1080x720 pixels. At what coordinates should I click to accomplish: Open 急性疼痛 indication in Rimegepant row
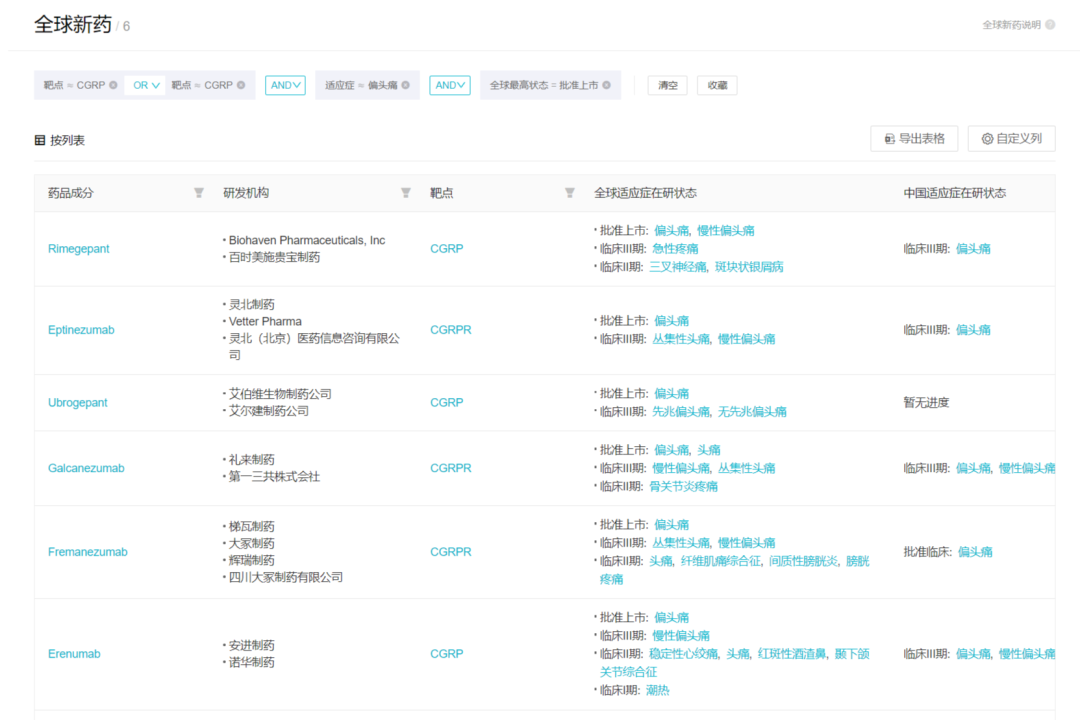click(x=675, y=249)
